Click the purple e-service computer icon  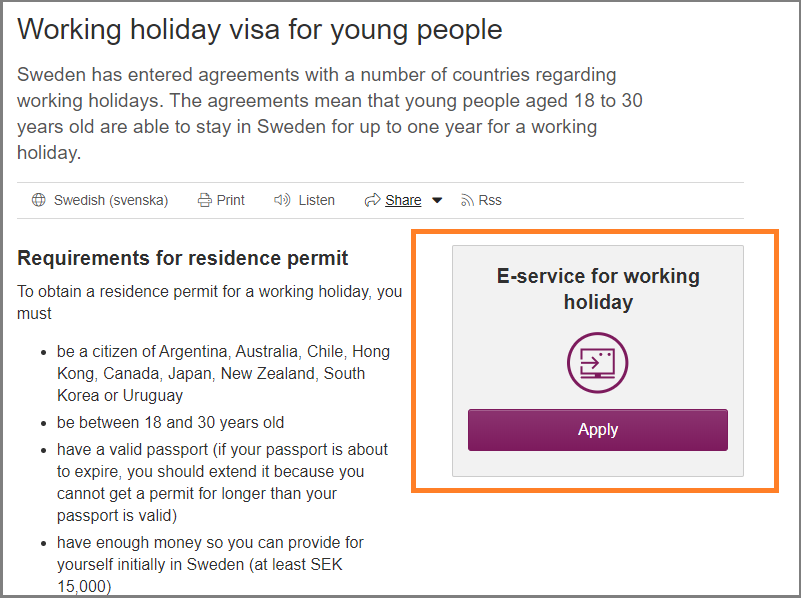597,362
